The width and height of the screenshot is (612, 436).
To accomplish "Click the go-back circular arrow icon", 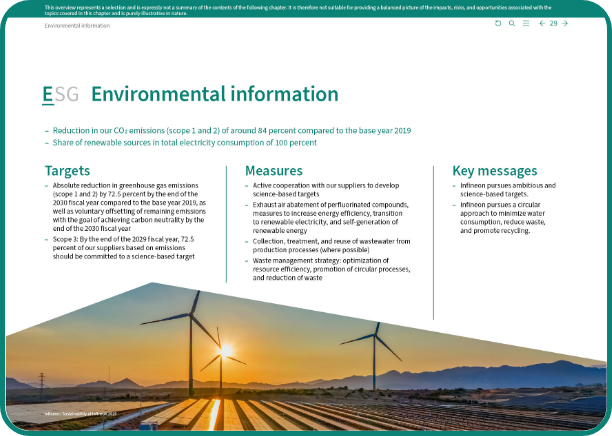I will click(498, 23).
